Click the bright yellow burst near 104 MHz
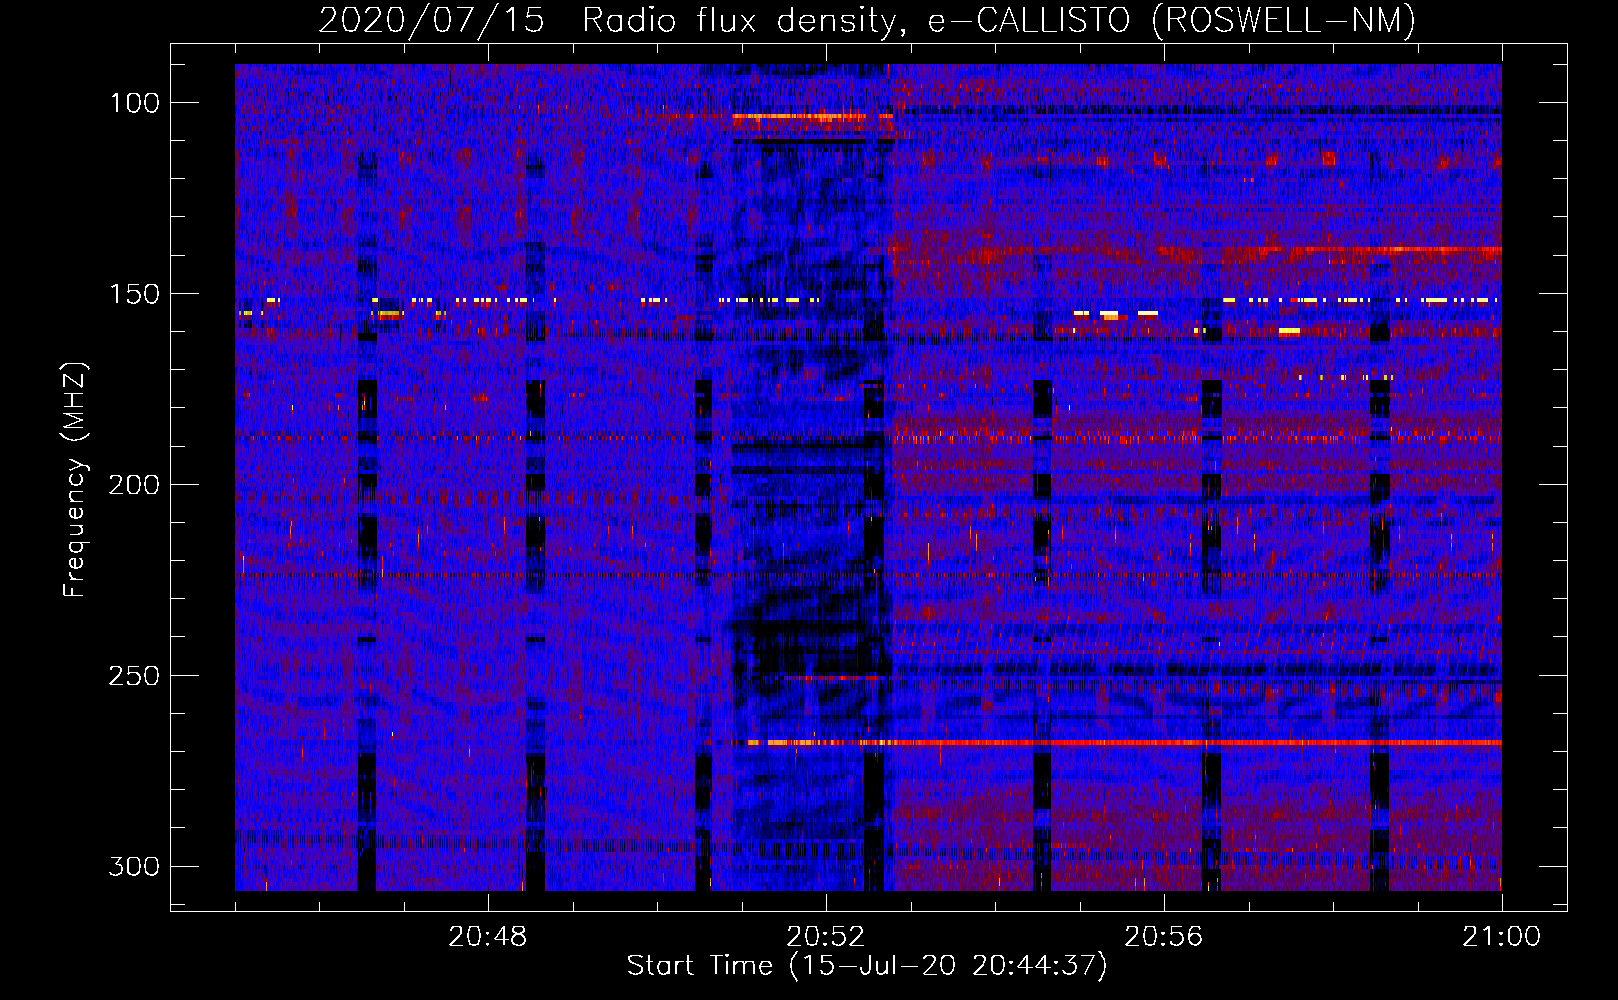The image size is (1618, 1000). pos(798,117)
